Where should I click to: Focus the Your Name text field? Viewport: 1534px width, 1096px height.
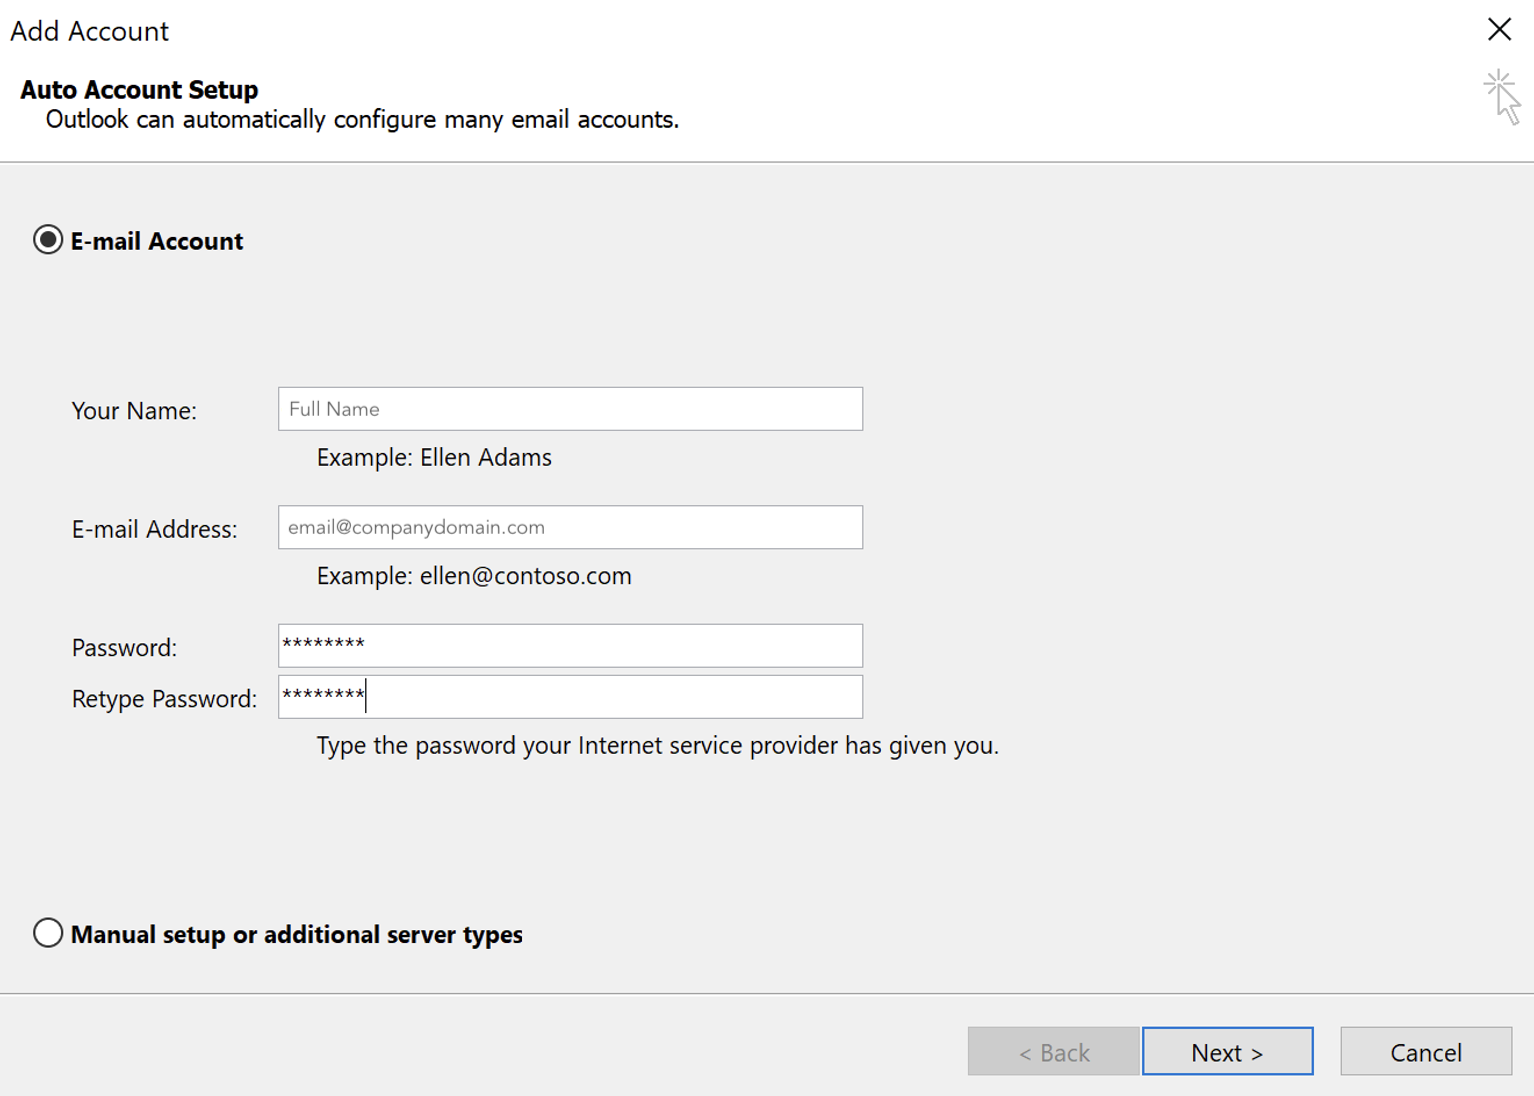point(570,409)
